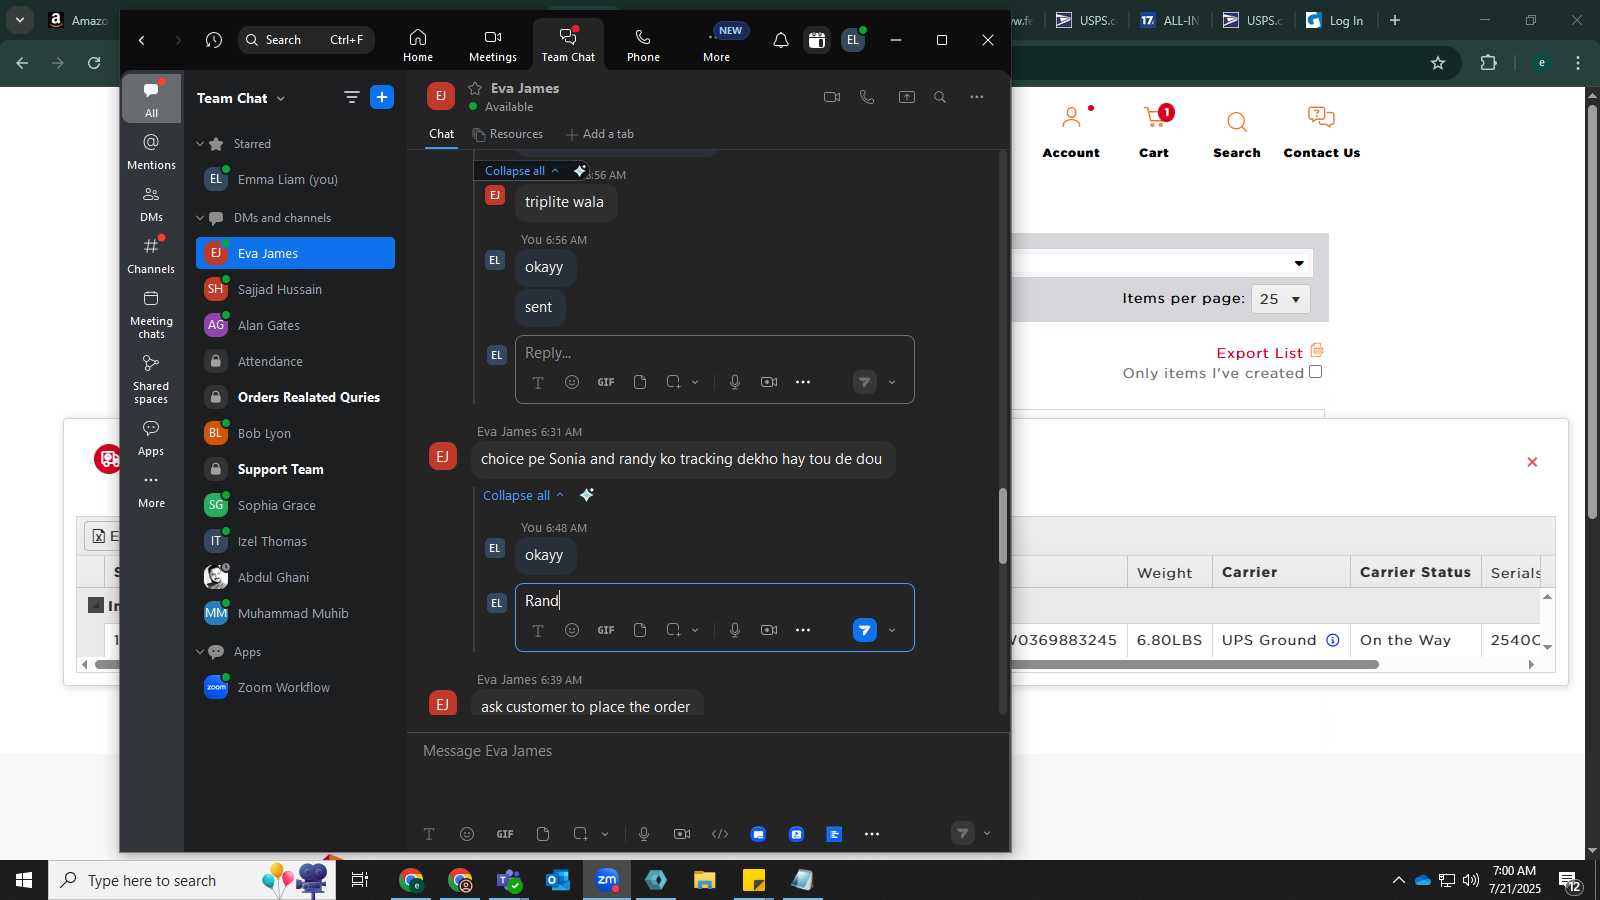Send the Rand reply with blue send button
The height and width of the screenshot is (900, 1600).
tap(865, 630)
